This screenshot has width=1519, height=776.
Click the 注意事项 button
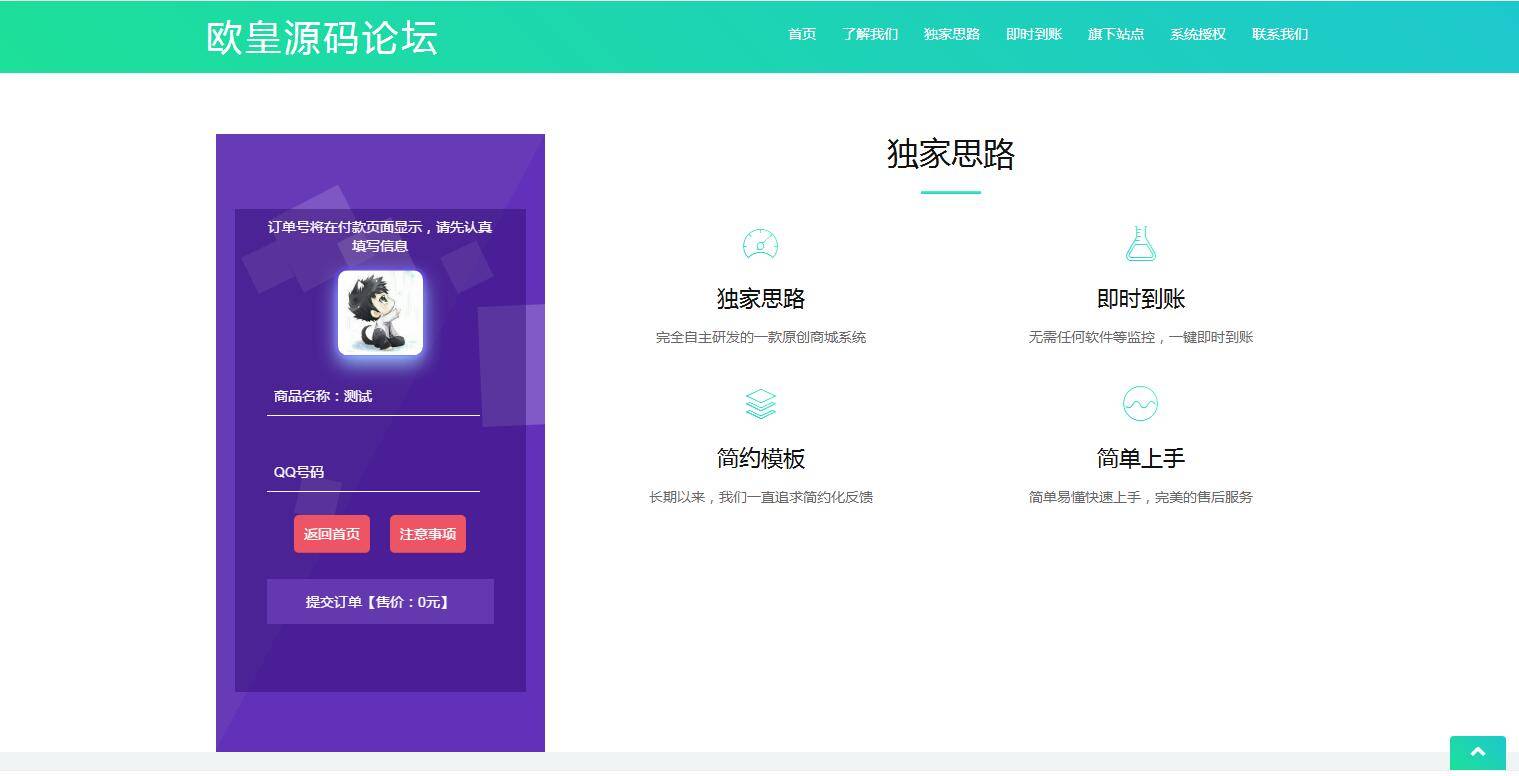click(427, 533)
